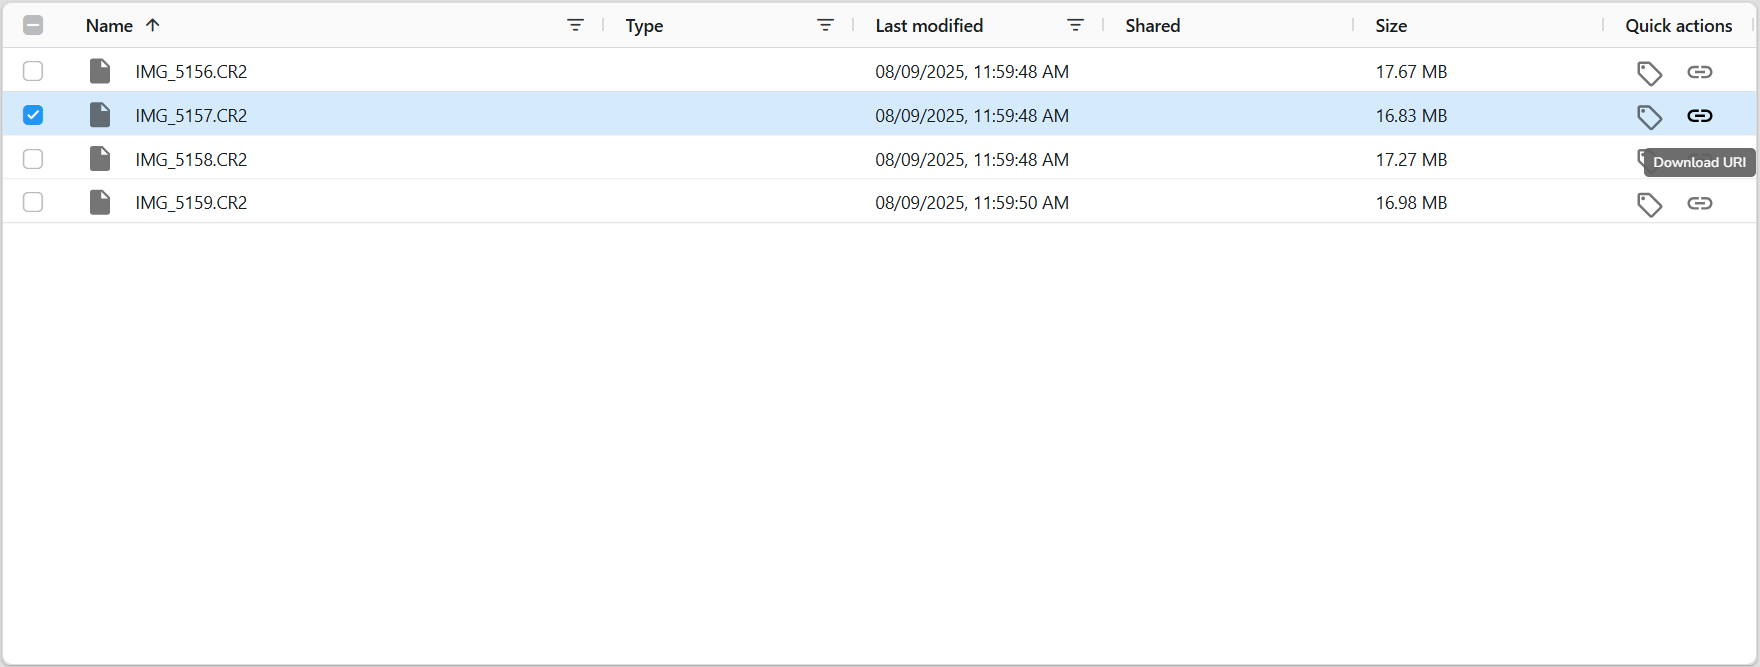Open the Type column filter menu

pos(825,25)
